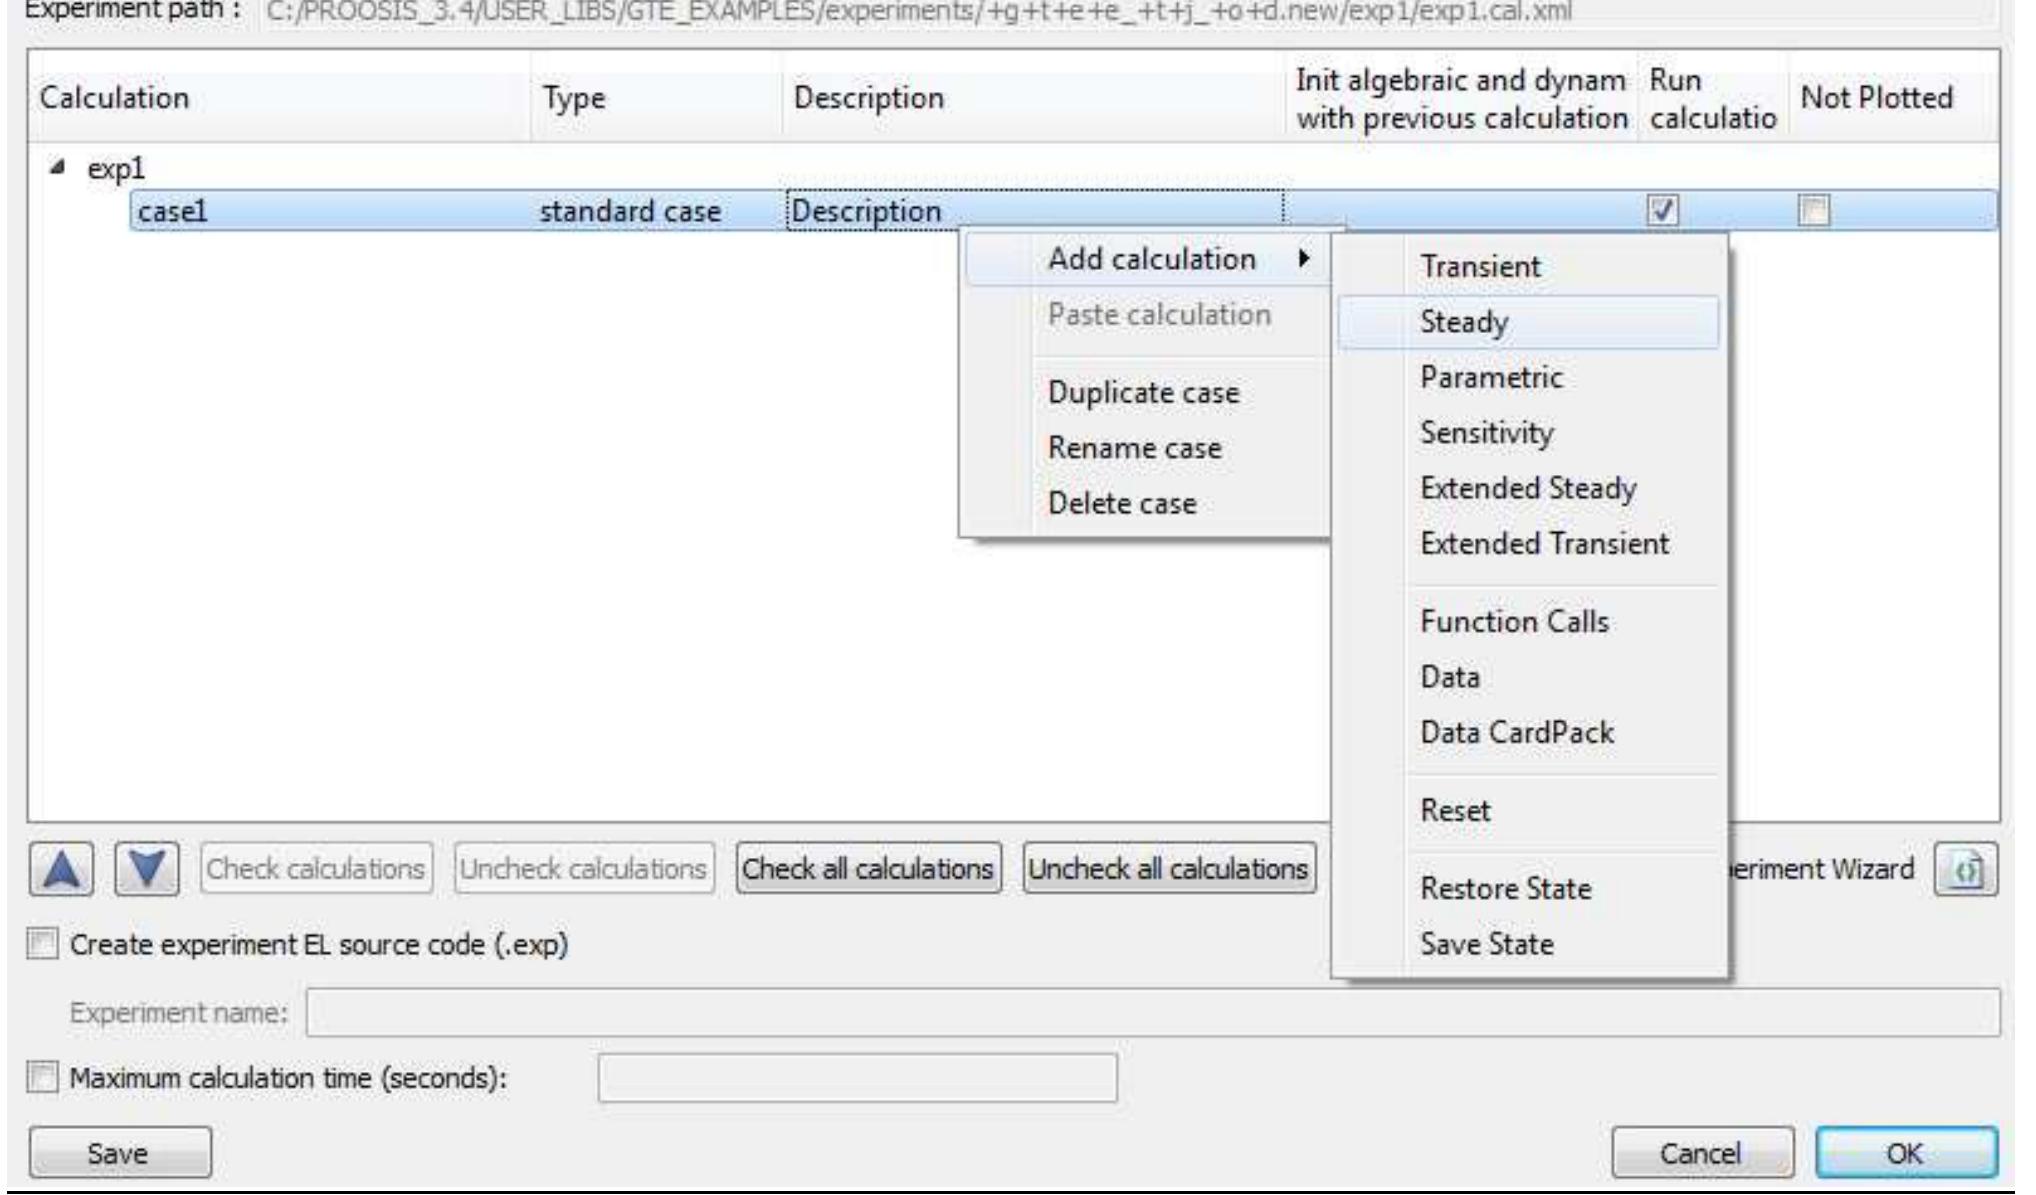Check Create experiment EL source code
The height and width of the screenshot is (1195, 2036).
pos(43,944)
